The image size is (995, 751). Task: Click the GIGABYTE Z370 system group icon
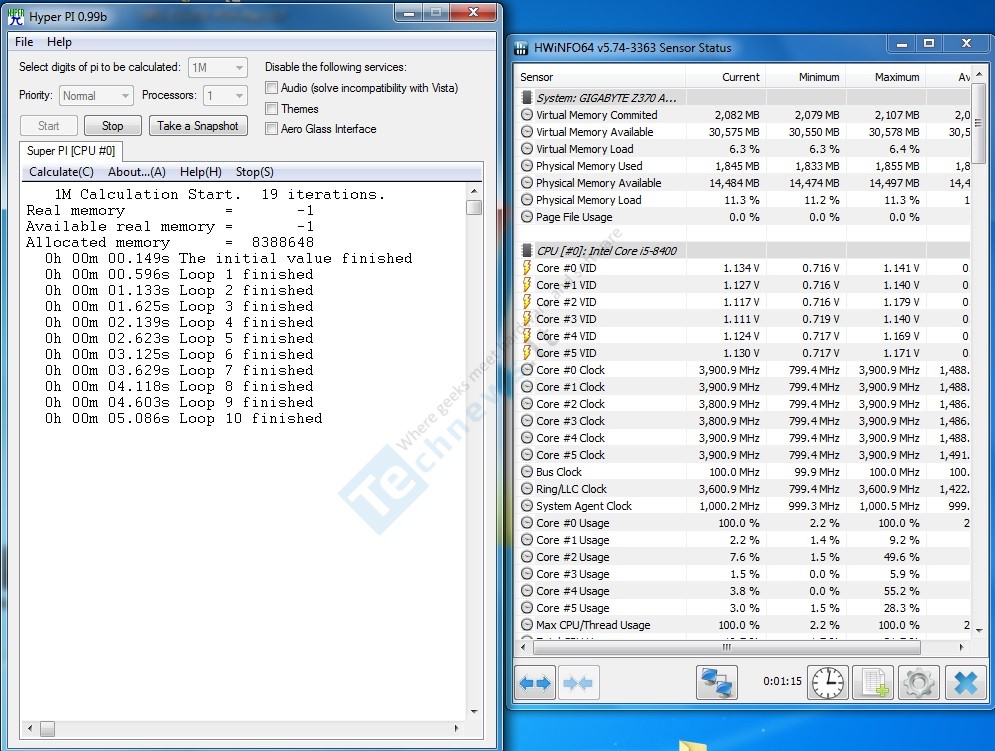click(526, 98)
